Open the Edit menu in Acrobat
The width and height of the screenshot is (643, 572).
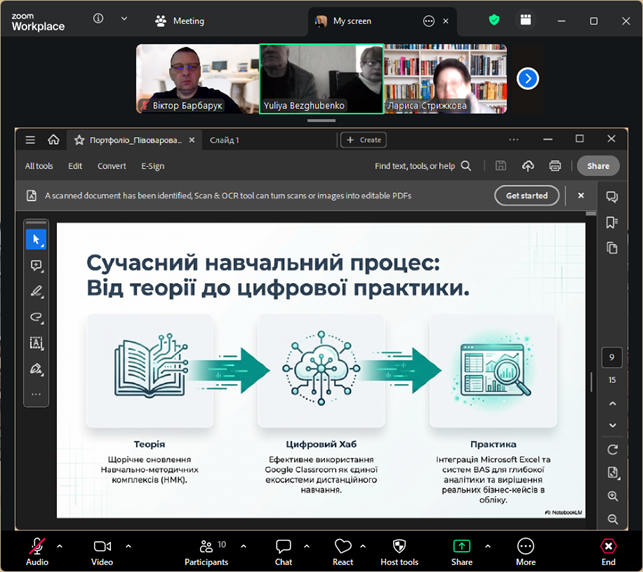coord(75,166)
